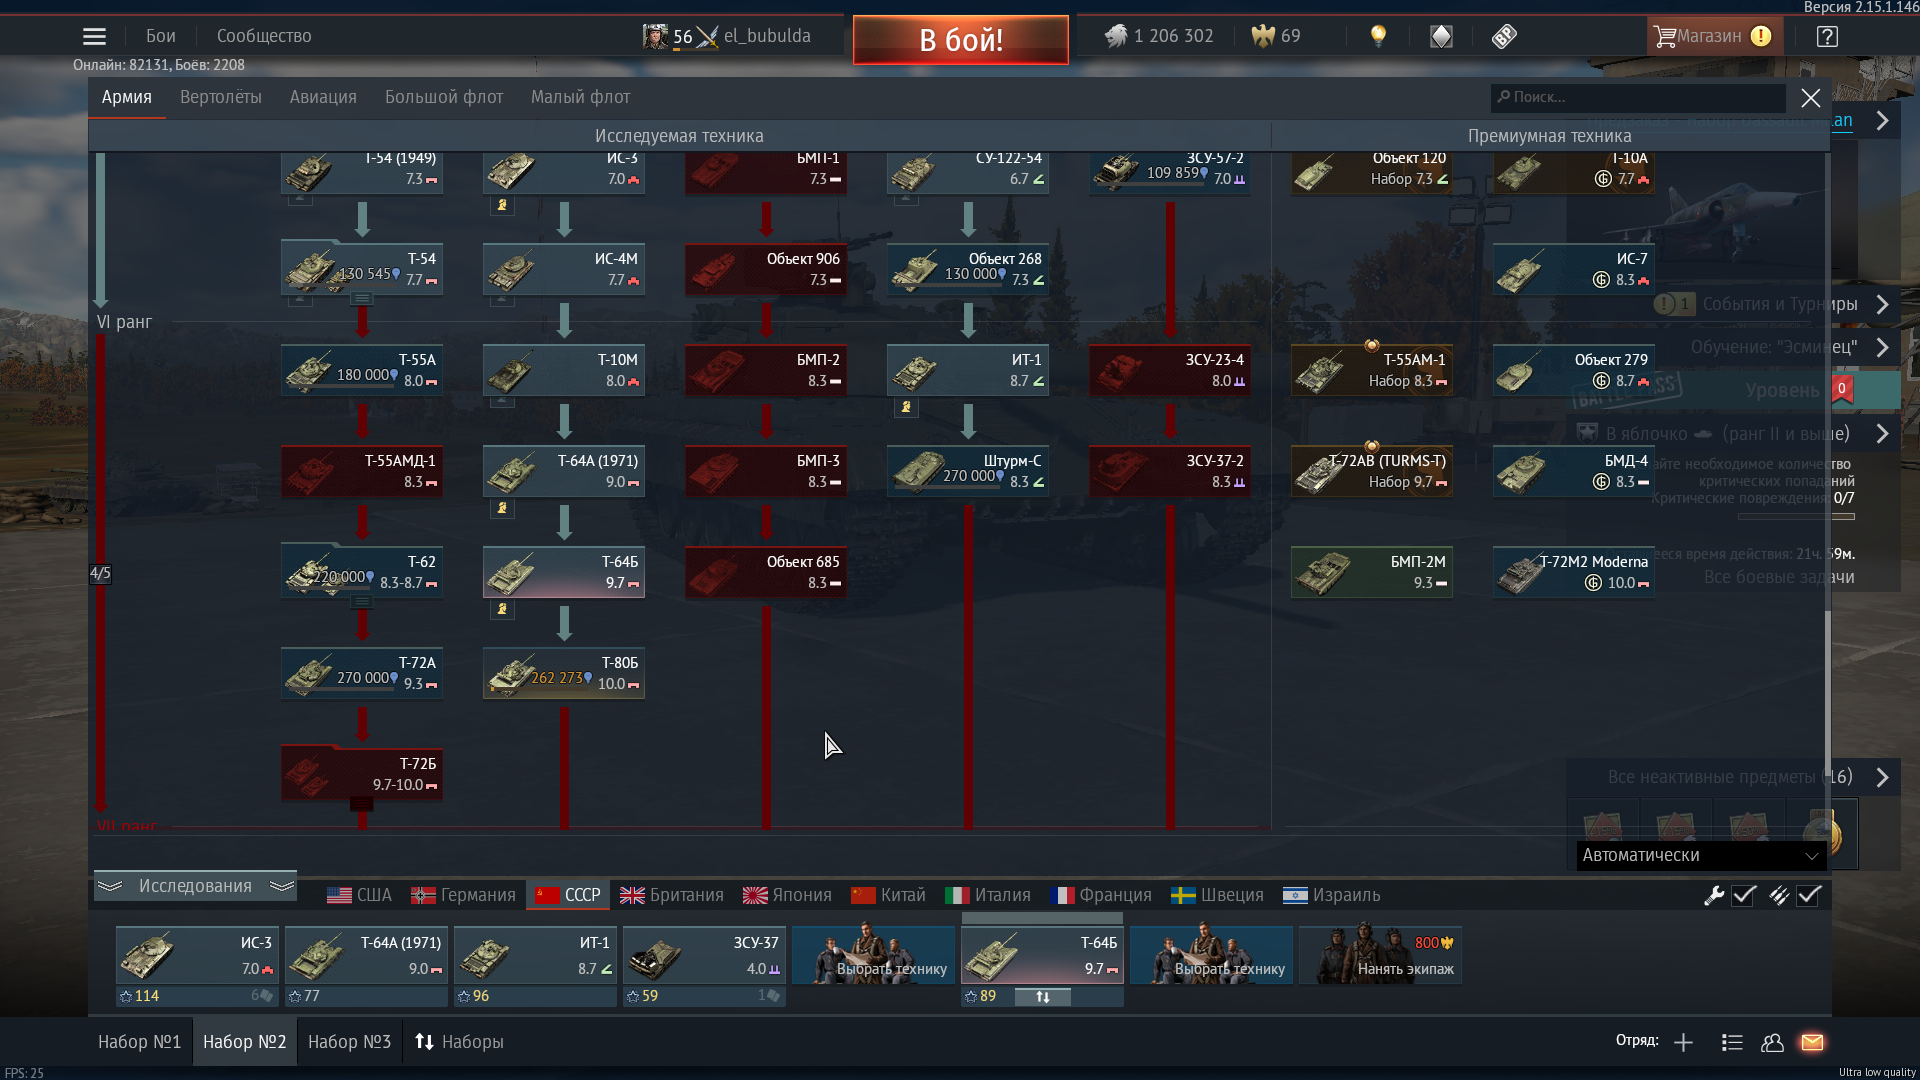Viewport: 1920px width, 1080px height.
Task: Expand the Т-62 vehicle group
Action: [x=362, y=601]
